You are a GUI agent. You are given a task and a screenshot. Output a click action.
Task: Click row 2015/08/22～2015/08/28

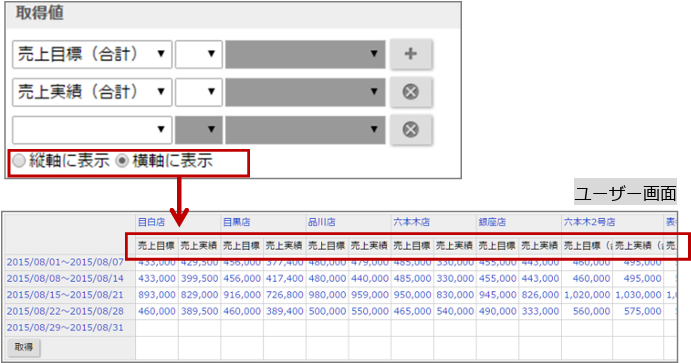click(x=65, y=311)
